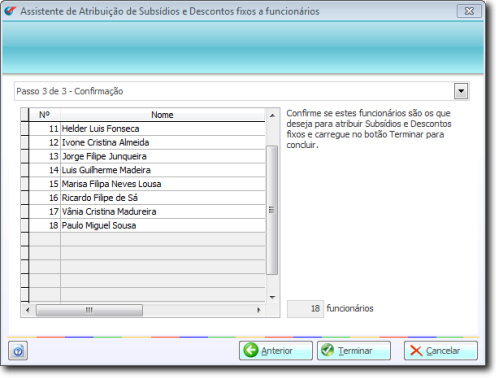Click number cell 15 in the list
This screenshot has height=378, width=496.
45,184
